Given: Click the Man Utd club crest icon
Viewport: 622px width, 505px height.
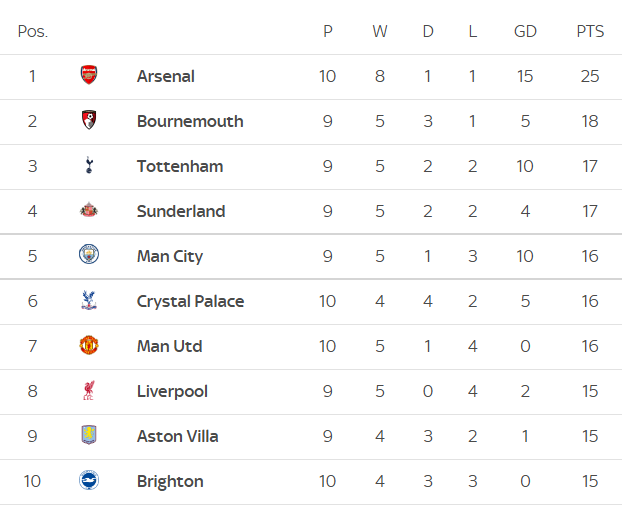Looking at the screenshot, I should (89, 346).
